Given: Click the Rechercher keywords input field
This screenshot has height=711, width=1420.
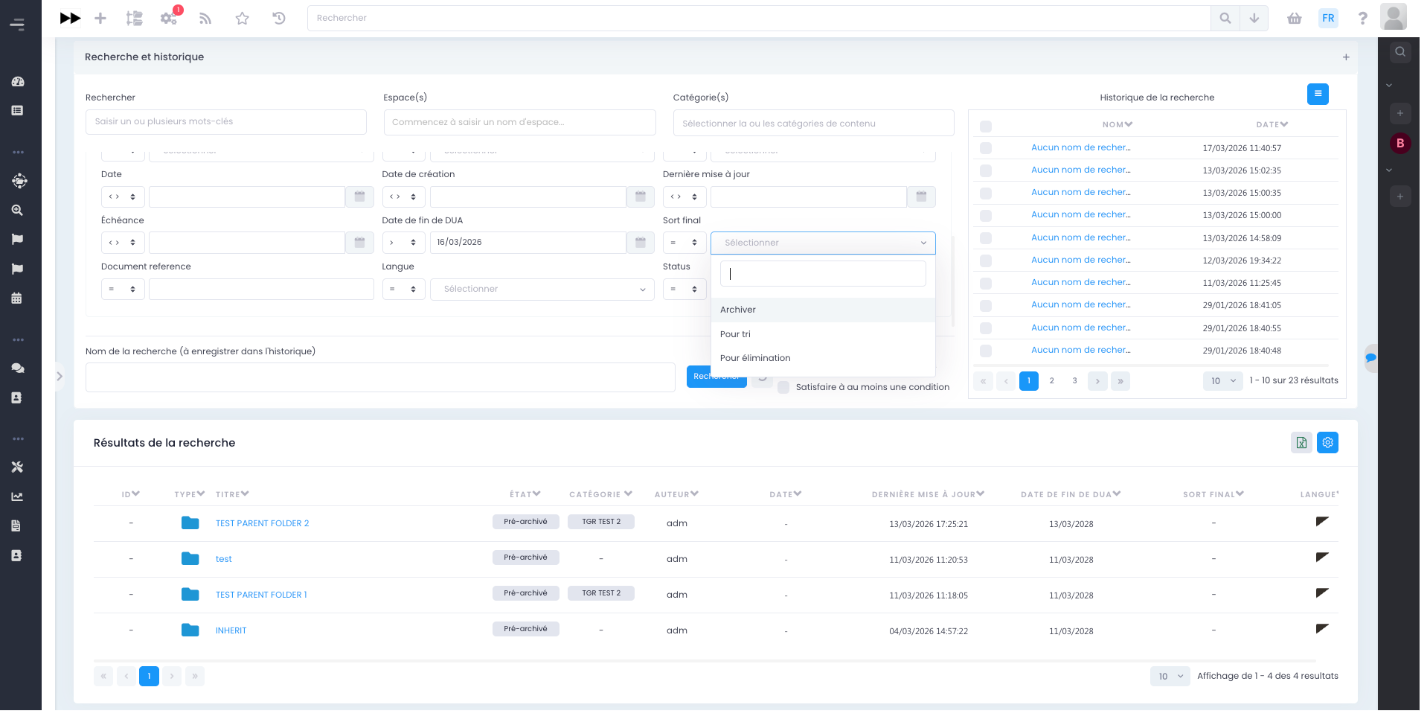Looking at the screenshot, I should point(226,122).
